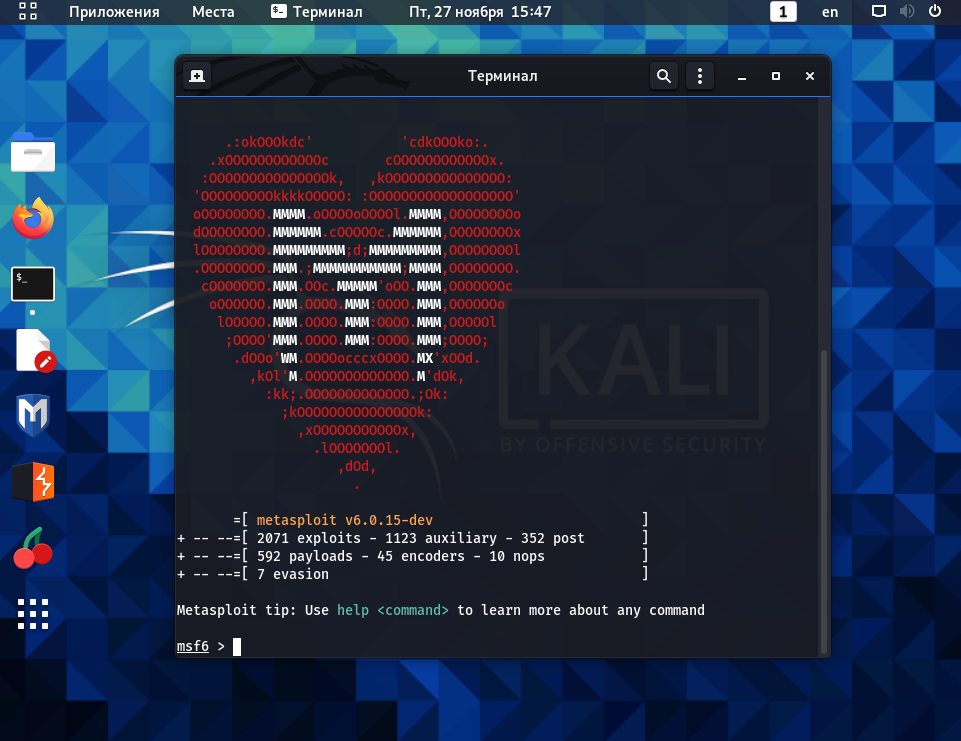Open the power menu icon
961x741 pixels.
935,11
